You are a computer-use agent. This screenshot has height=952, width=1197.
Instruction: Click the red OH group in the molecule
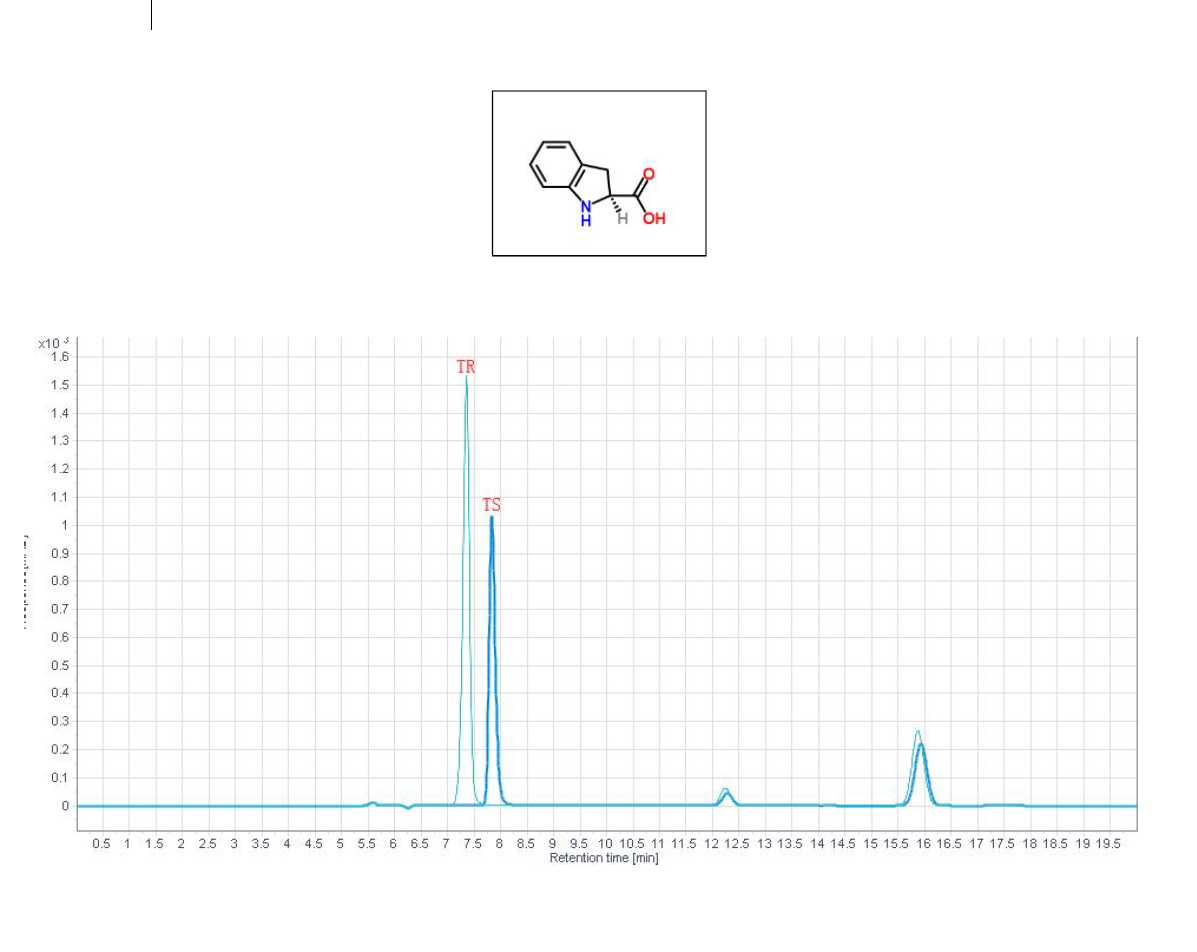(x=654, y=218)
